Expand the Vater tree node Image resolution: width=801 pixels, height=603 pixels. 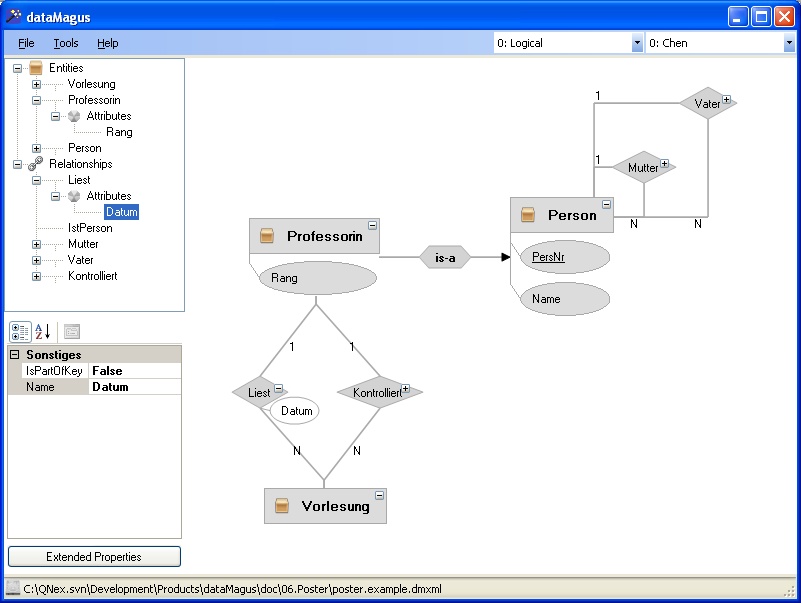point(36,260)
